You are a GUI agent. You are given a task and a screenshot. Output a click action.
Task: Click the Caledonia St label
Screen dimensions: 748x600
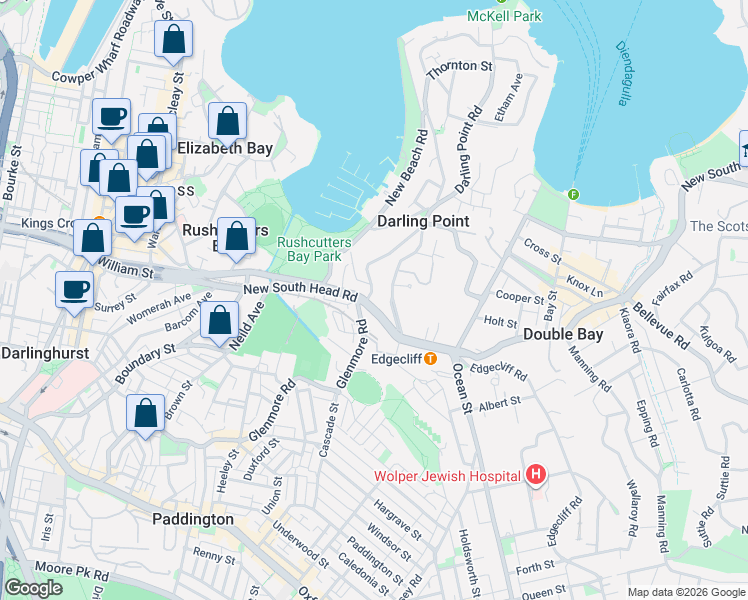point(363,573)
